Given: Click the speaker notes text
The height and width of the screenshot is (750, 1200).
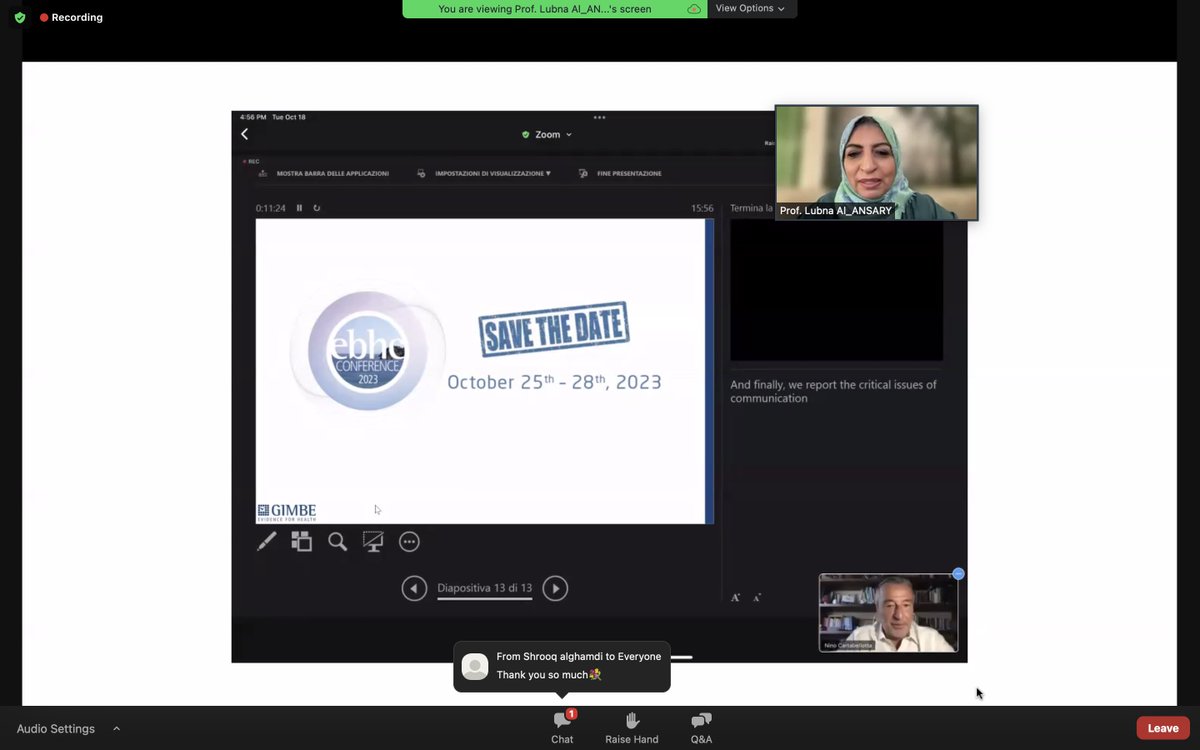Looking at the screenshot, I should point(833,391).
